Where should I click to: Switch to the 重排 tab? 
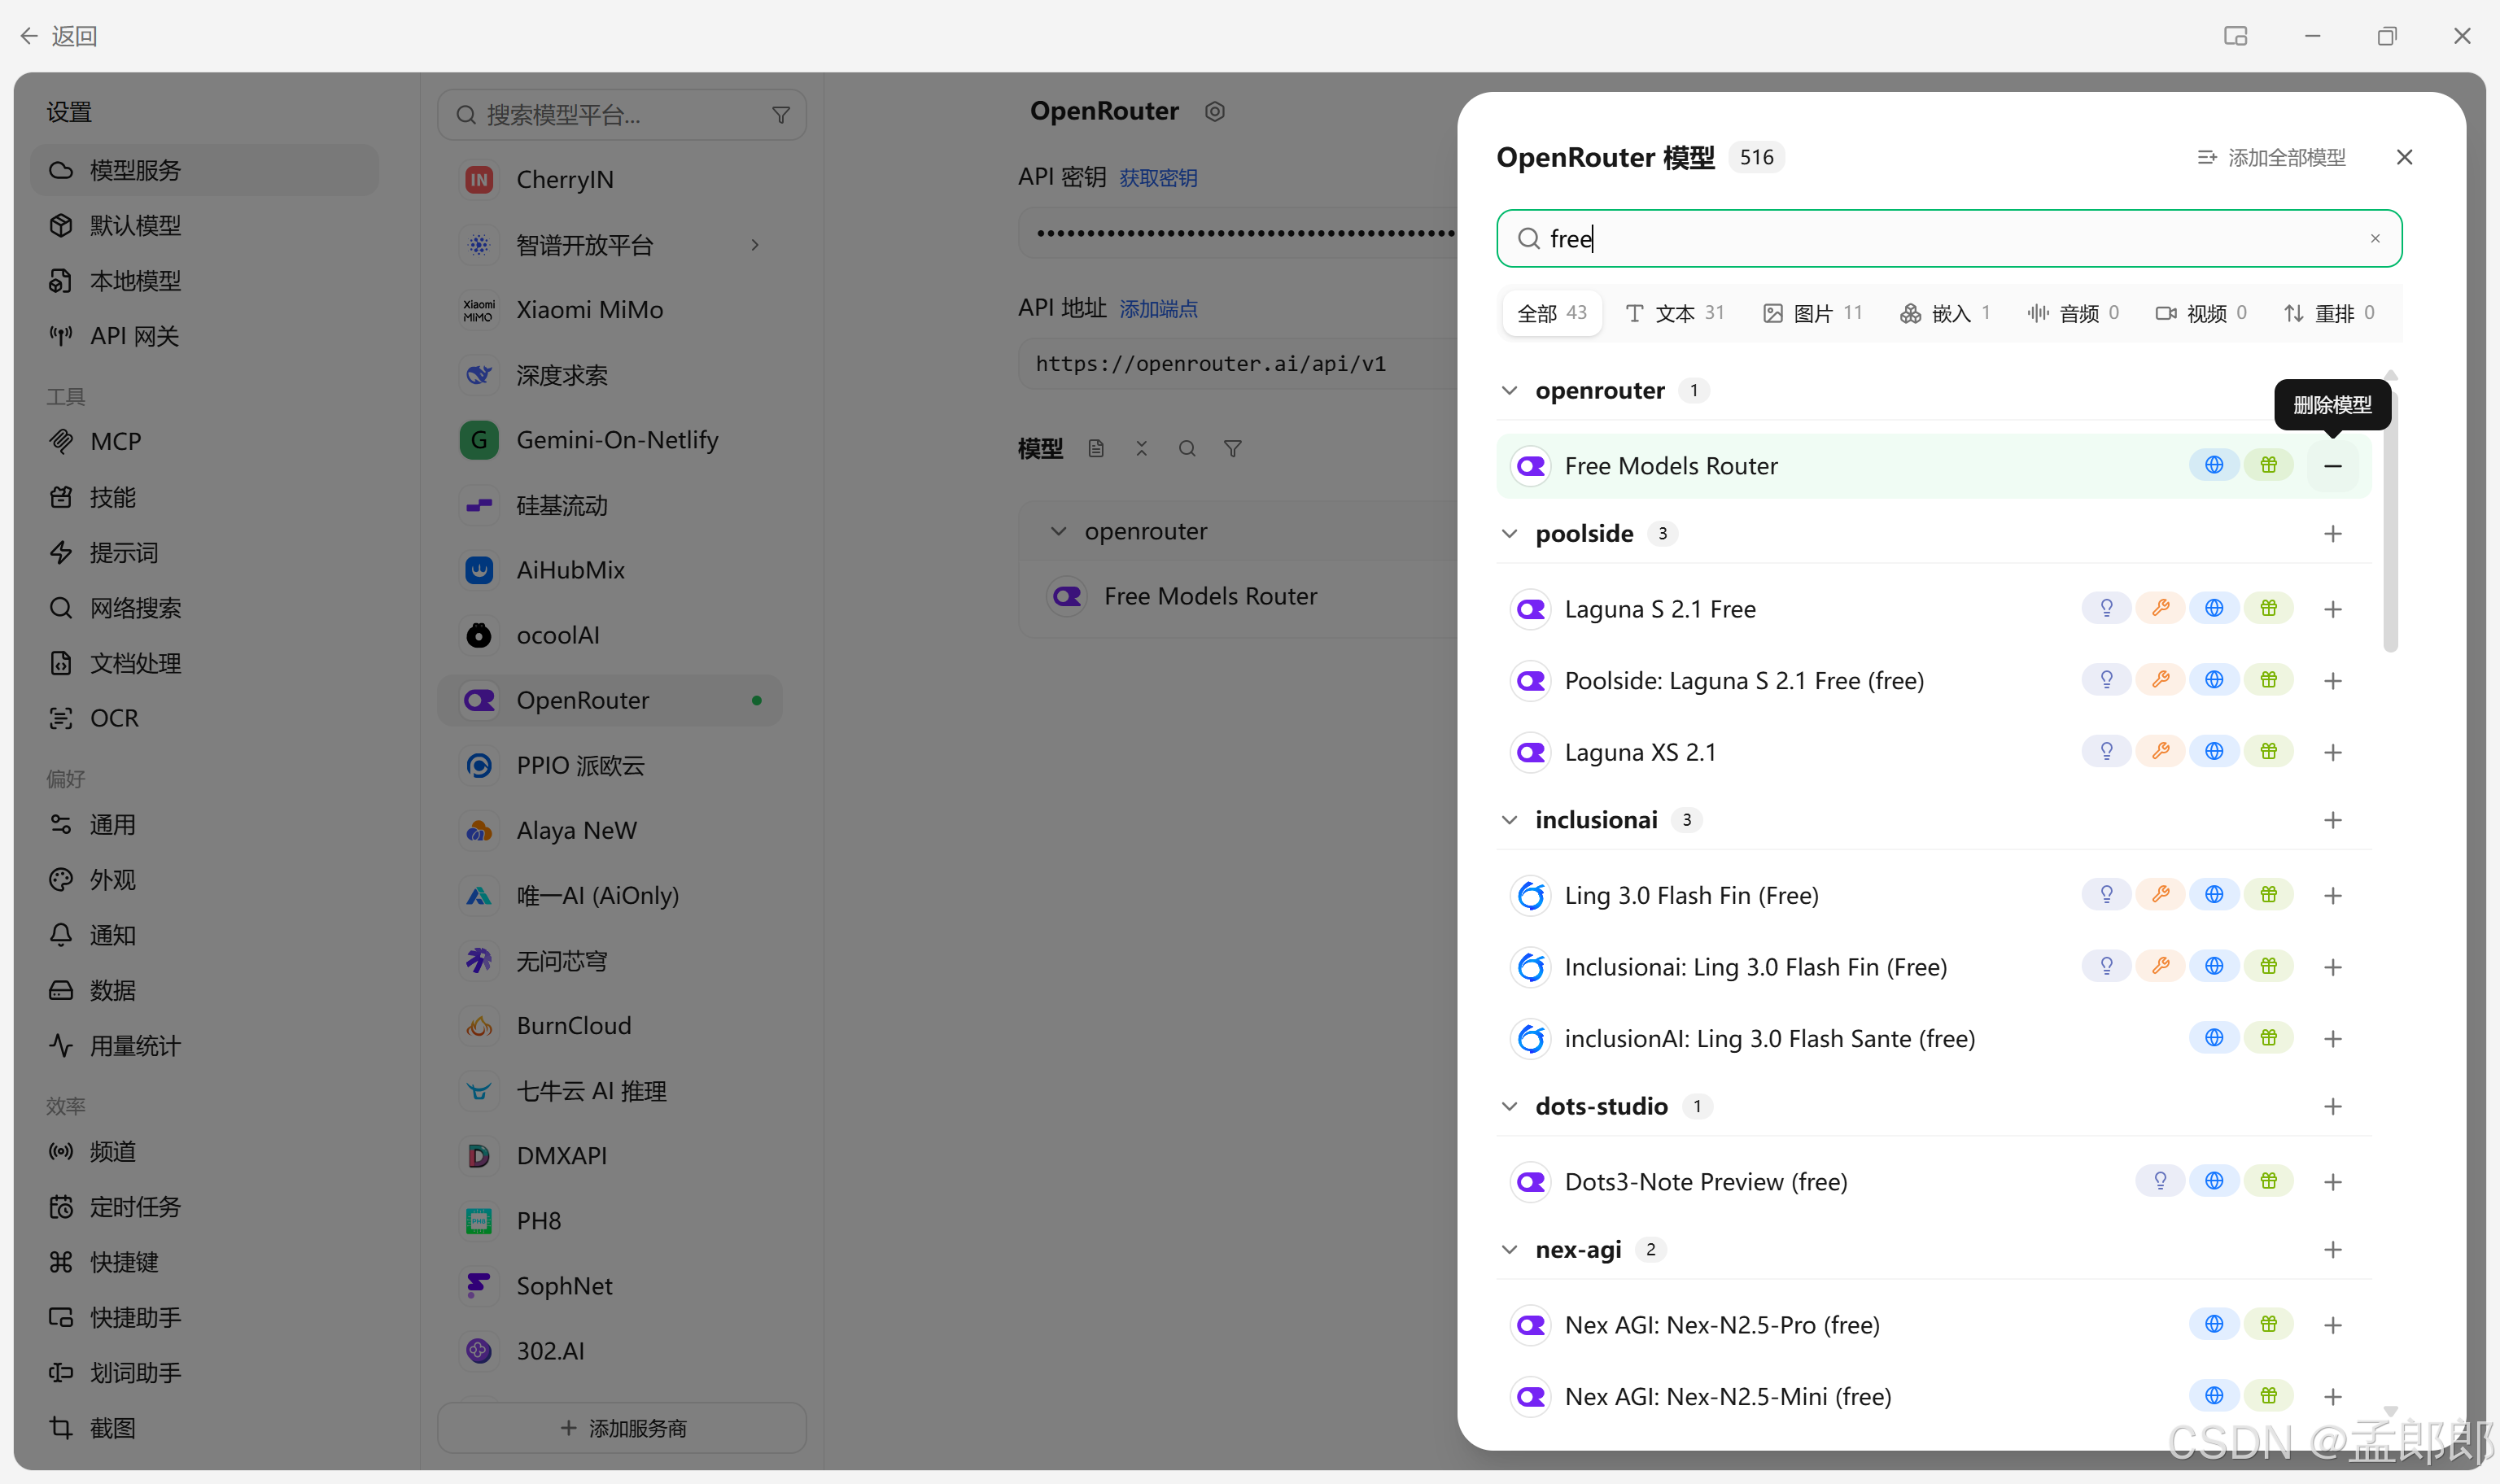tap(2328, 314)
